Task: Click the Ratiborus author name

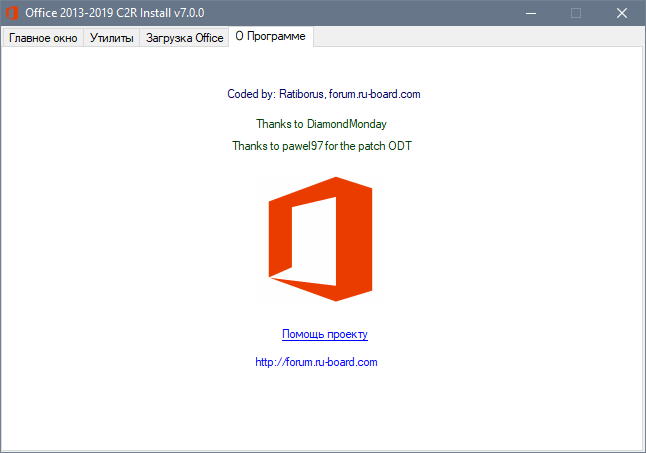Action: (301, 94)
